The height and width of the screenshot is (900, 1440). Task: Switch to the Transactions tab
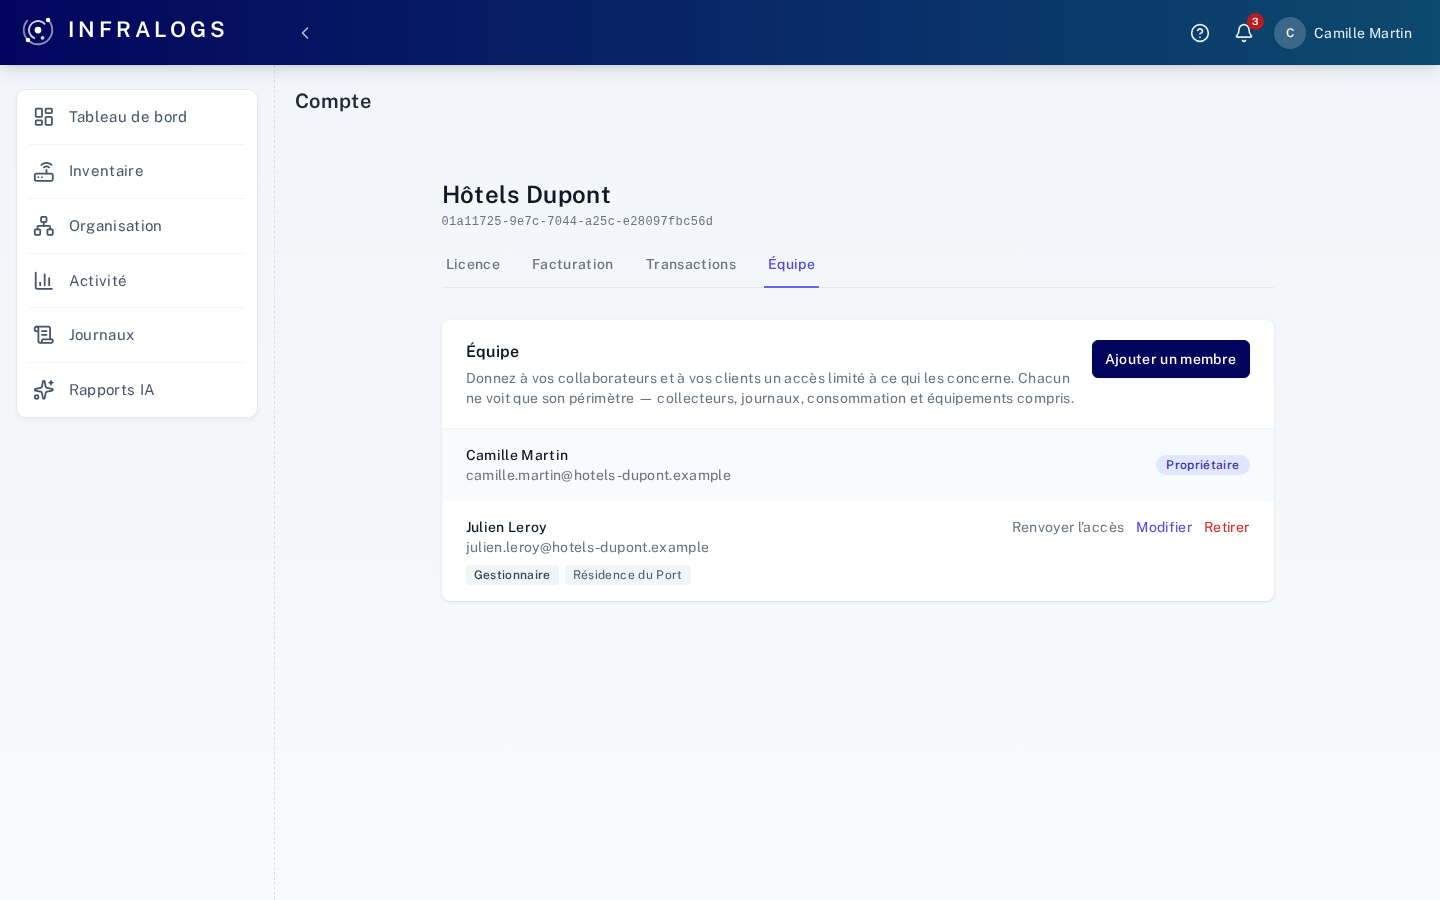pyautogui.click(x=691, y=264)
